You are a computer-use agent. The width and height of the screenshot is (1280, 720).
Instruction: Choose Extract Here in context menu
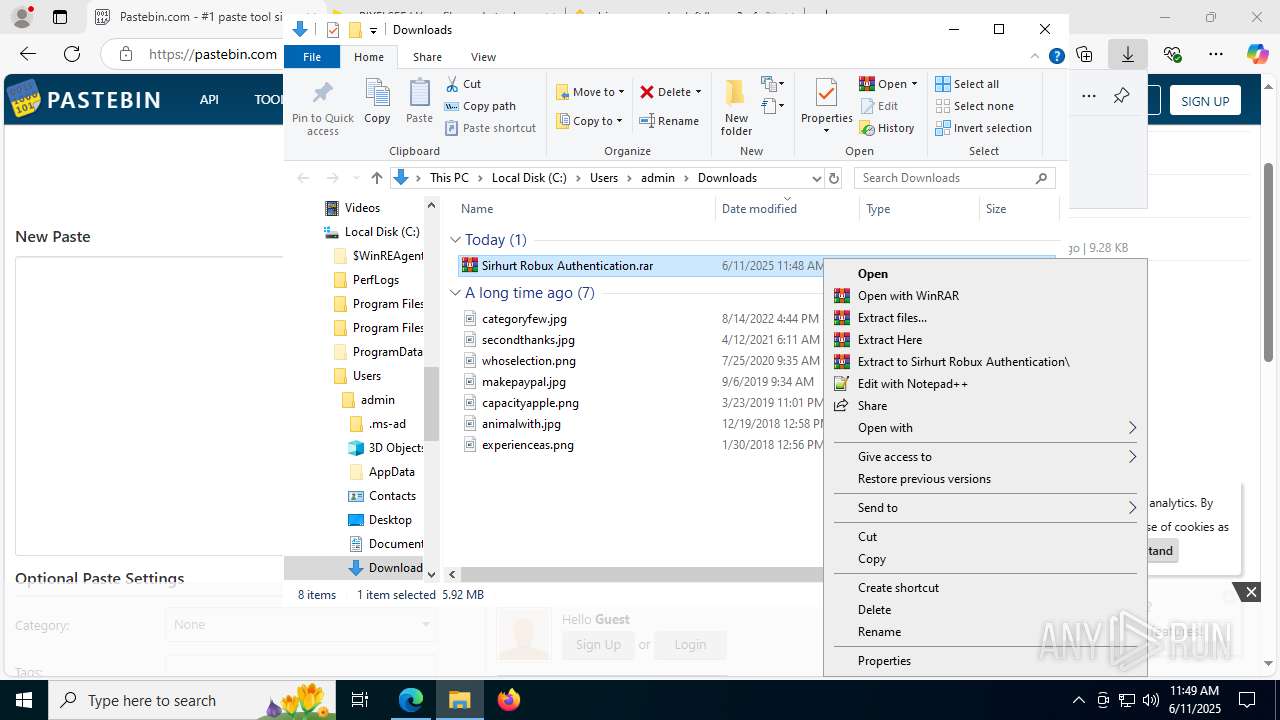985,340
